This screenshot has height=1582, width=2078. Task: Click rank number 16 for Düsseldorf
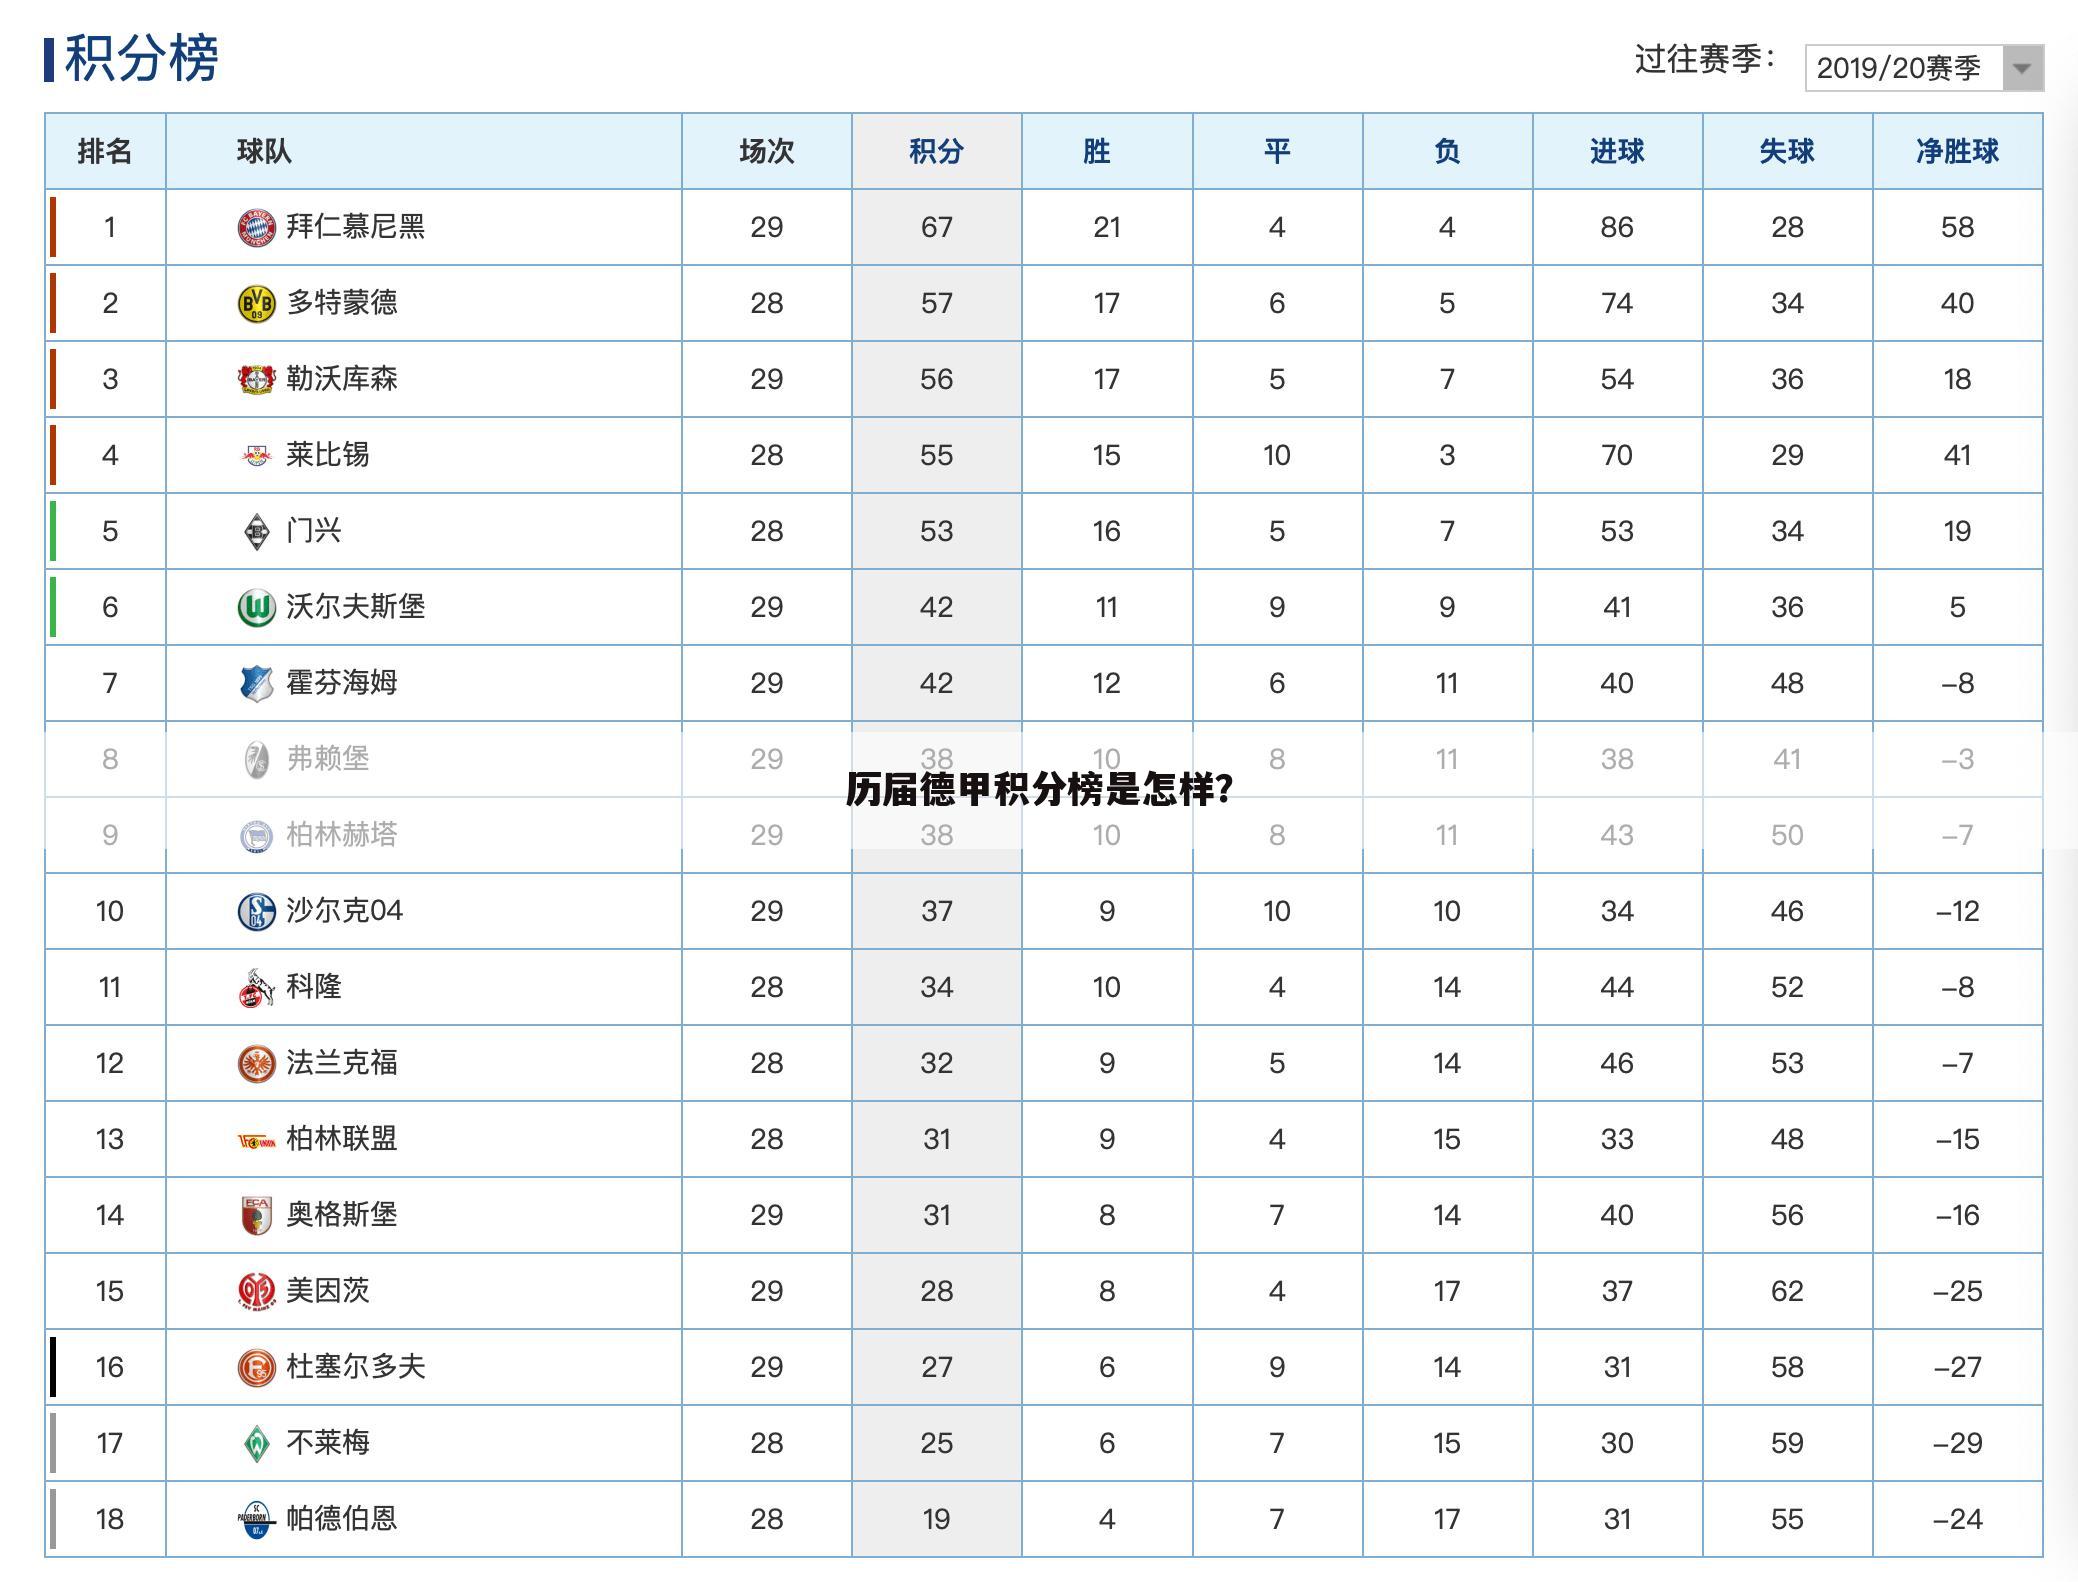click(110, 1368)
